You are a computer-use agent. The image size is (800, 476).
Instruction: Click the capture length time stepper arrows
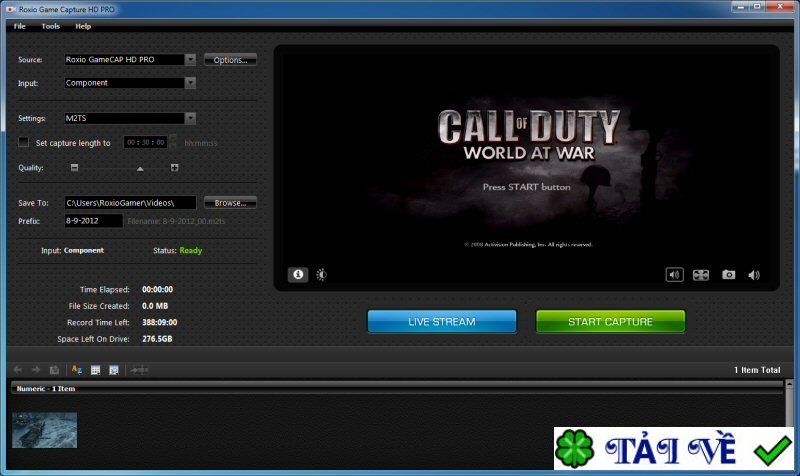click(173, 142)
